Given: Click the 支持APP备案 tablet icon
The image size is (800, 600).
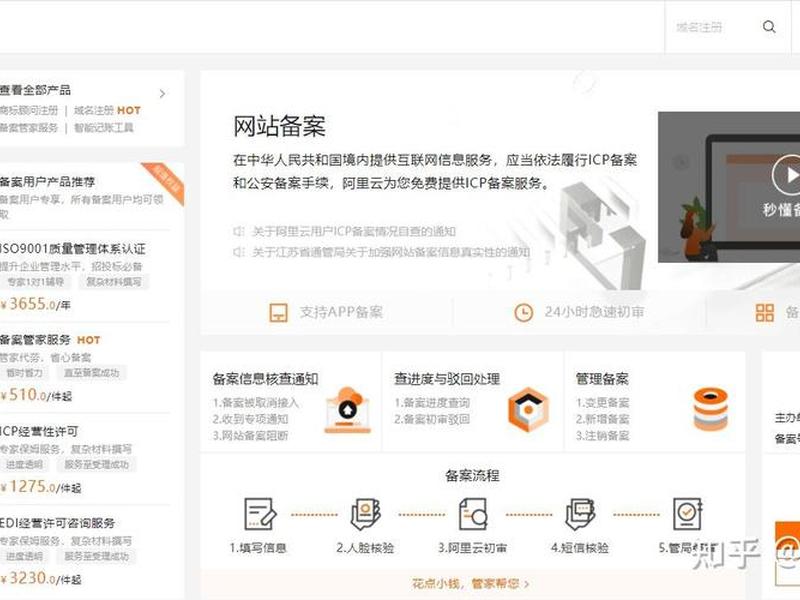Looking at the screenshot, I should tap(279, 312).
